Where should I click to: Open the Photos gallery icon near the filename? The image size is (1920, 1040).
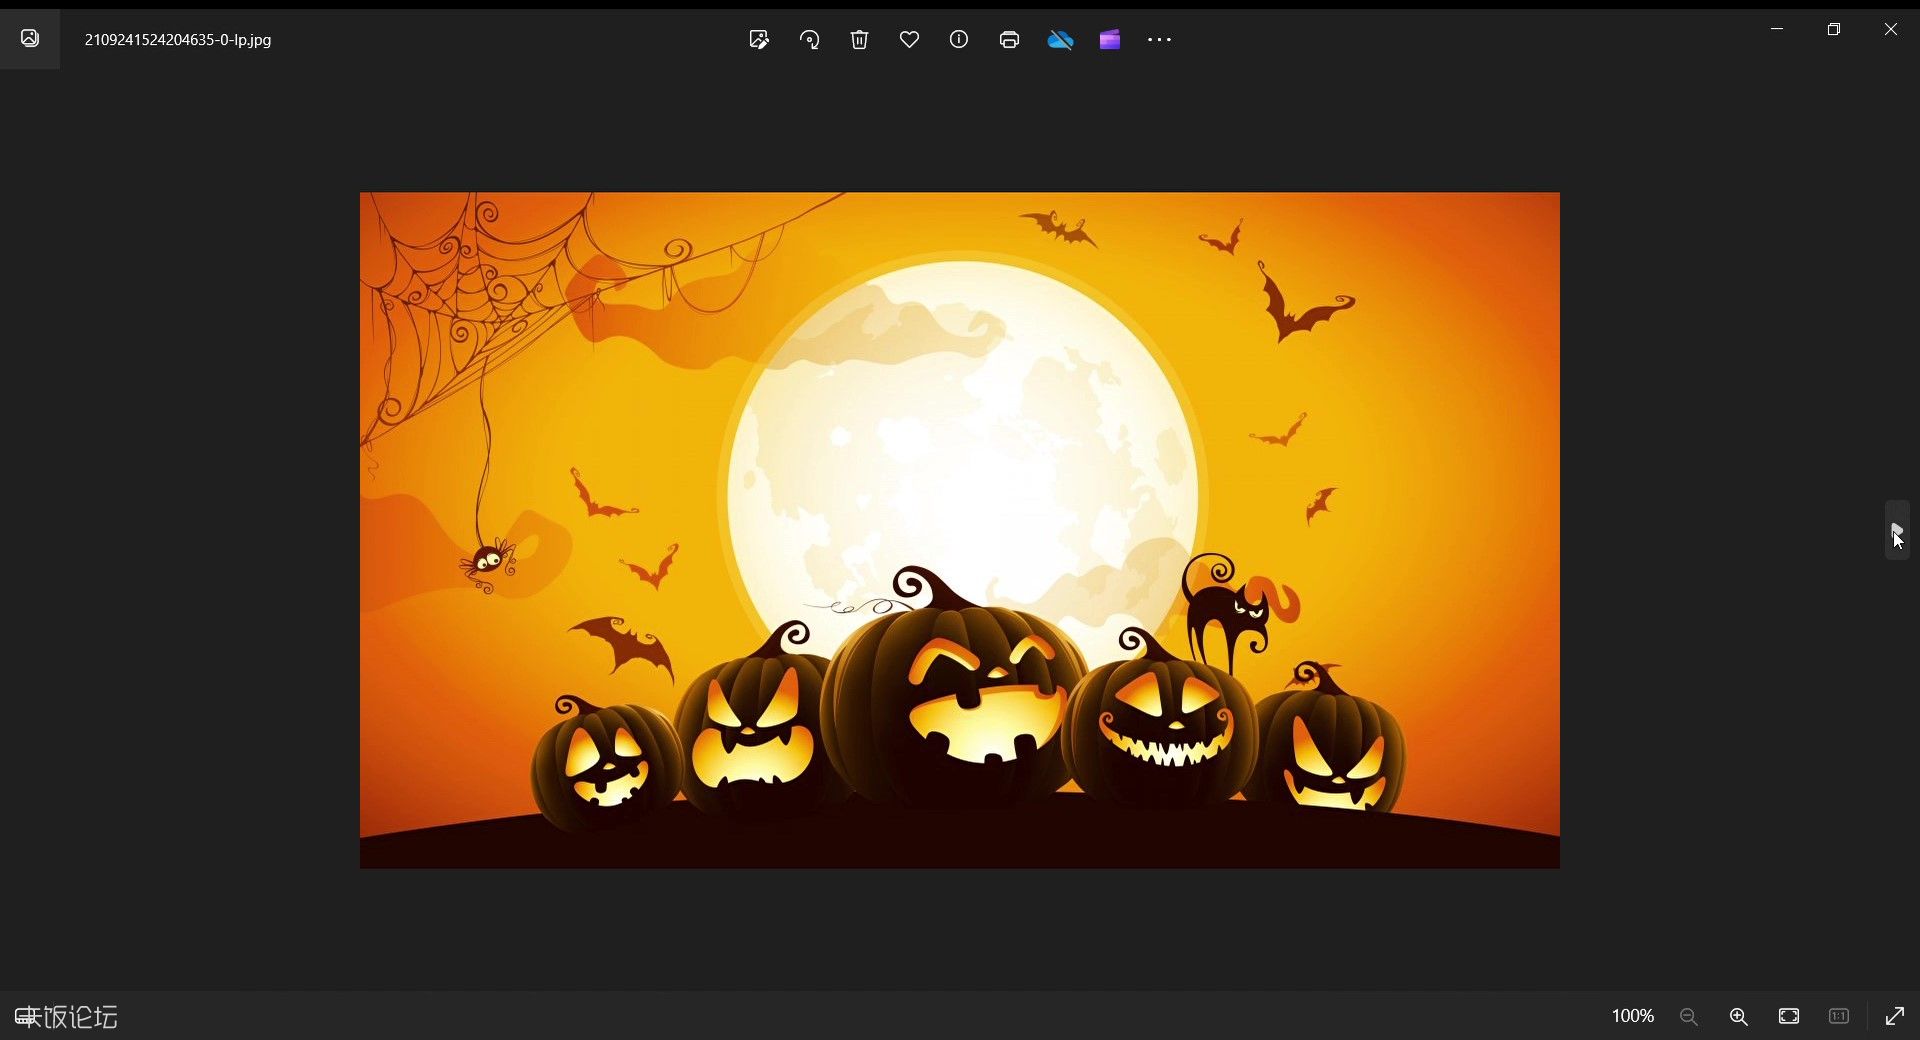tap(30, 39)
